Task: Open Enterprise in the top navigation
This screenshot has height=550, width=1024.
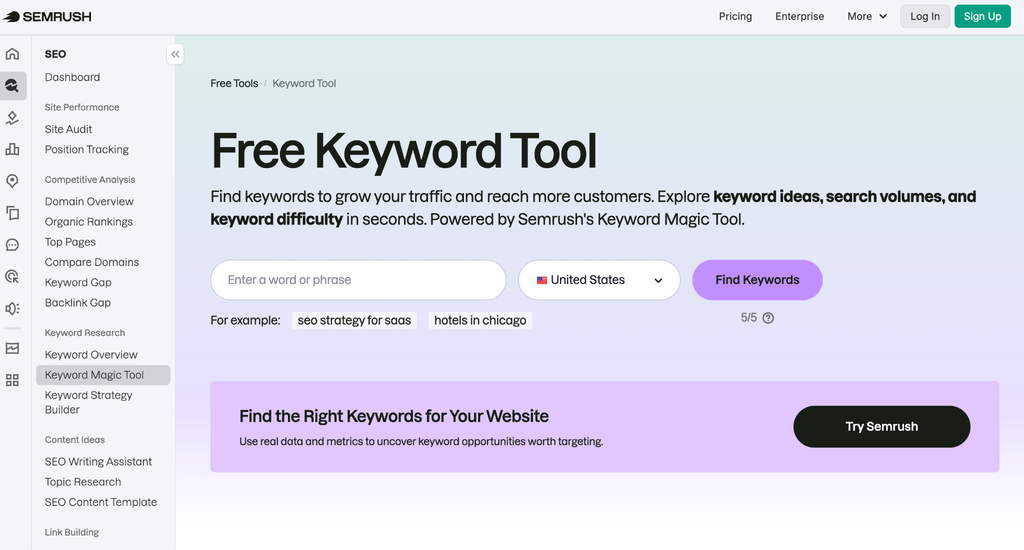Action: 799,16
